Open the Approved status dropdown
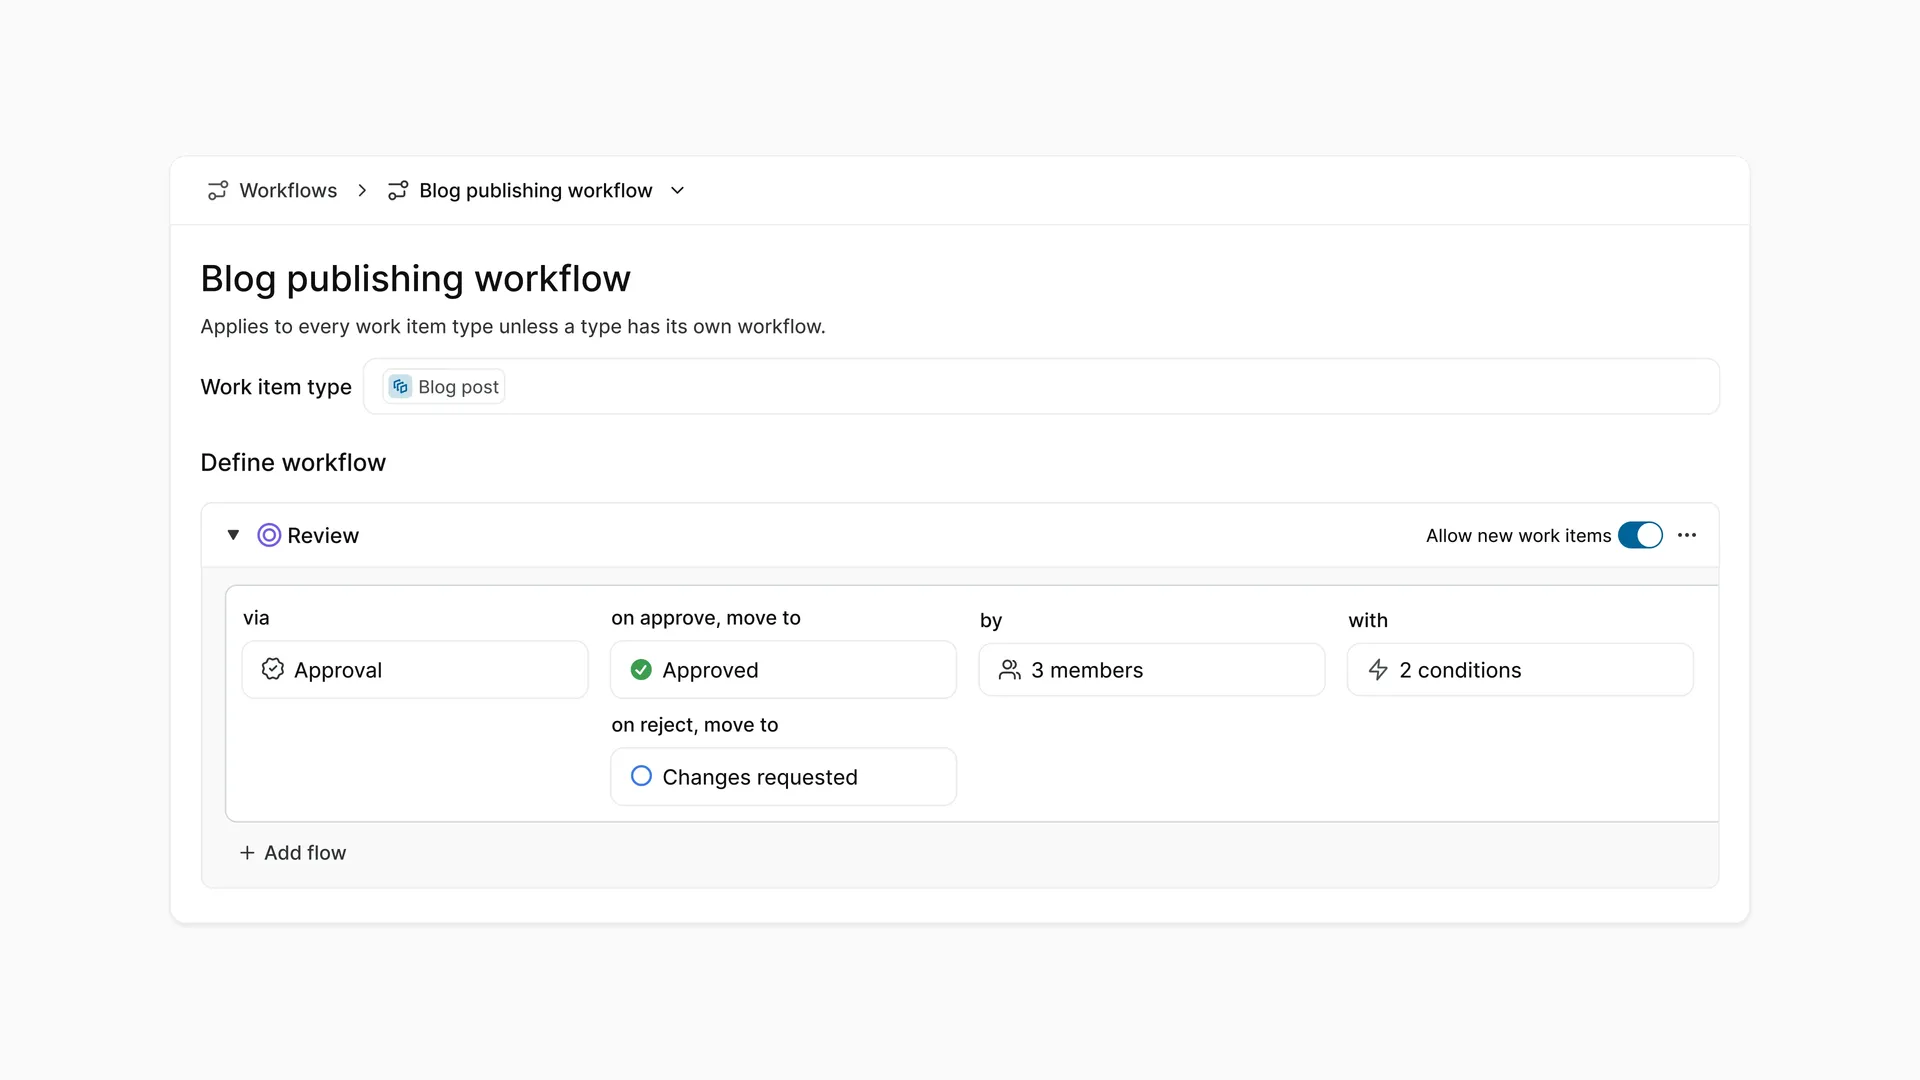Viewport: 1920px width, 1080px height. coord(783,670)
